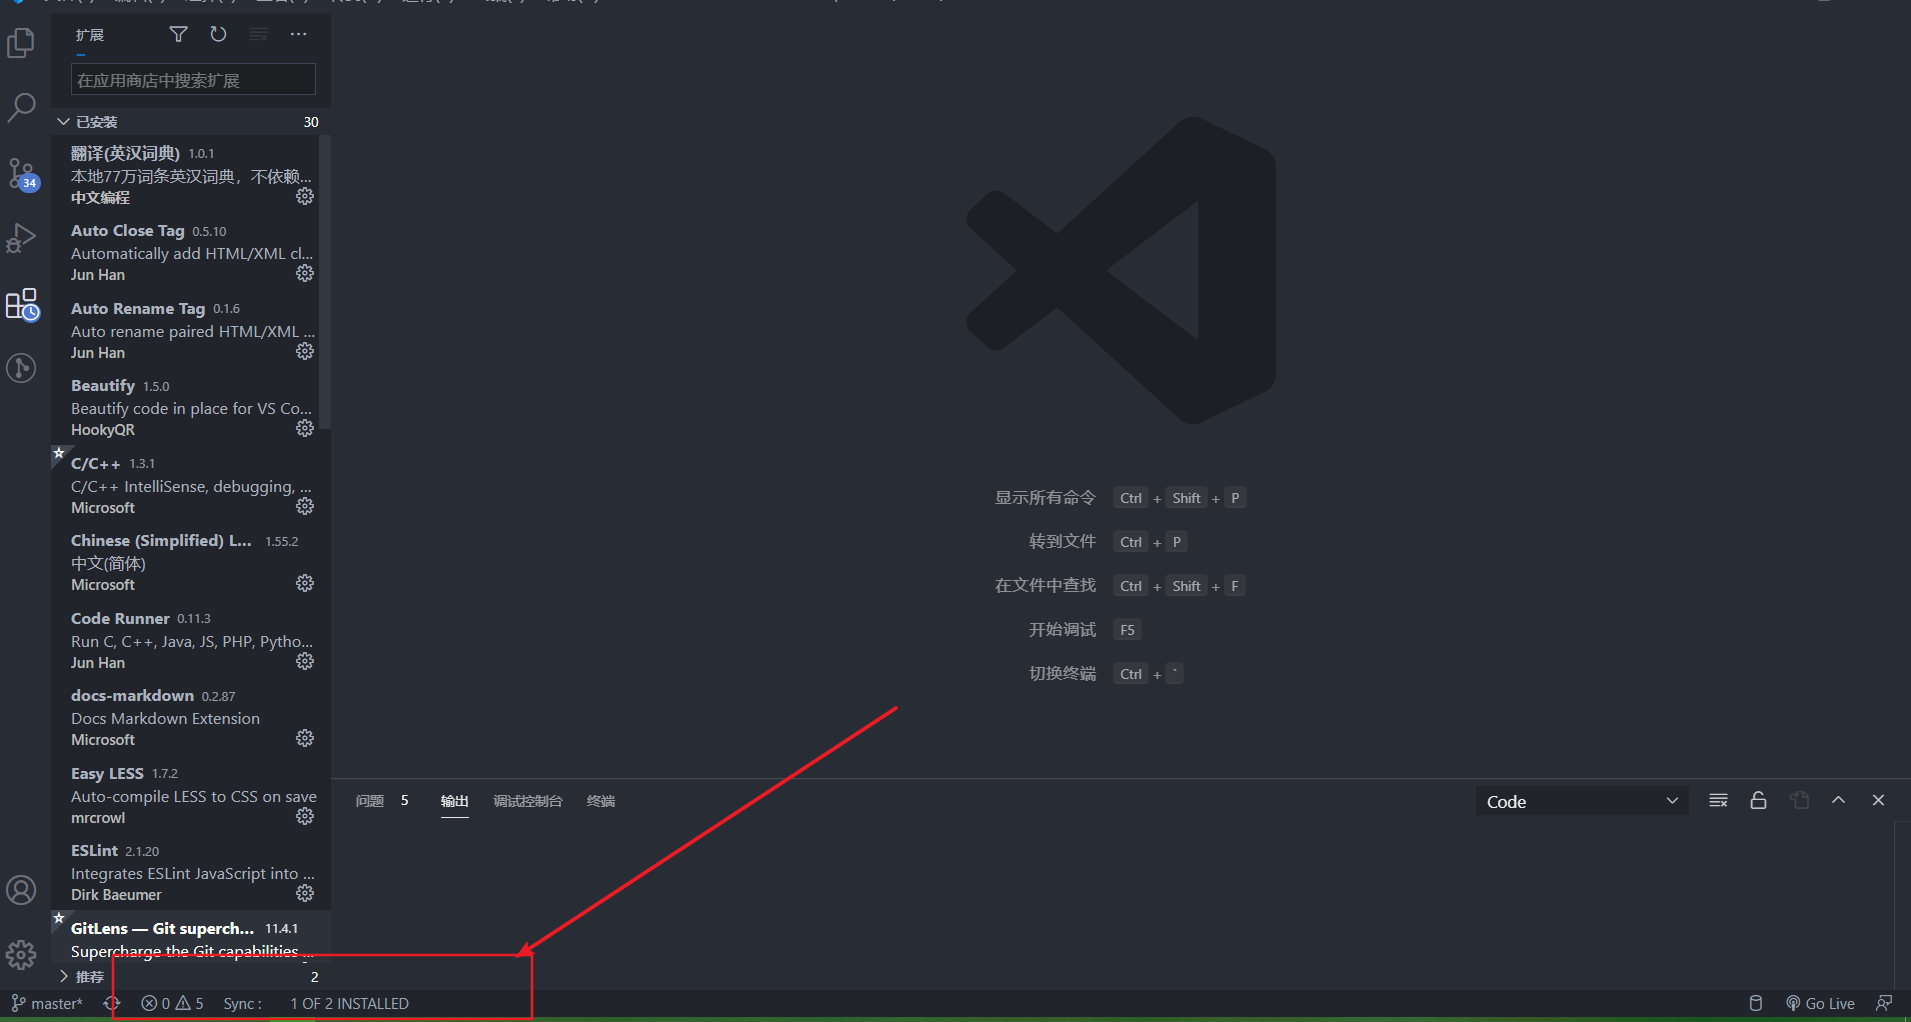Click the master* branch in status bar
Image resolution: width=1911 pixels, height=1022 pixels.
coord(47,1003)
